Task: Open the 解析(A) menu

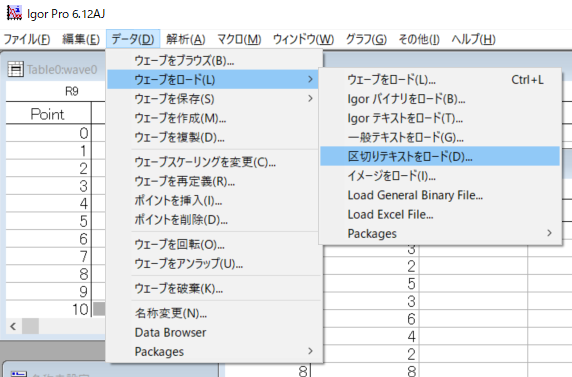Action: [x=186, y=39]
